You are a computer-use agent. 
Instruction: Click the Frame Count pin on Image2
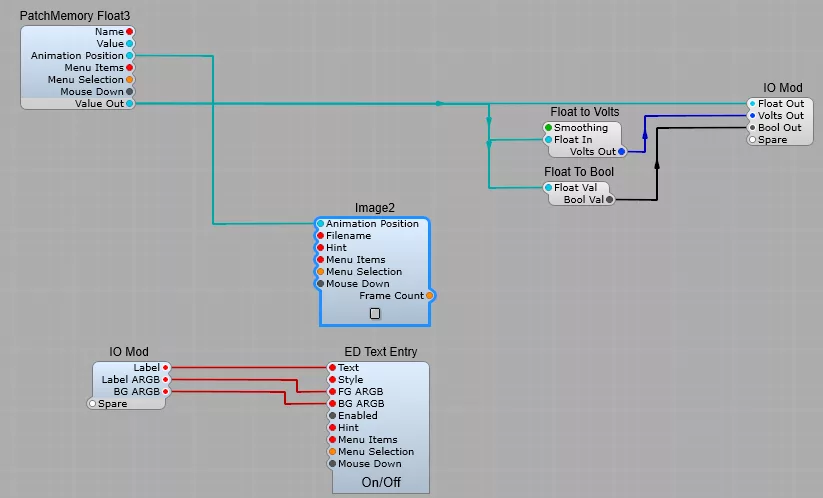430,296
